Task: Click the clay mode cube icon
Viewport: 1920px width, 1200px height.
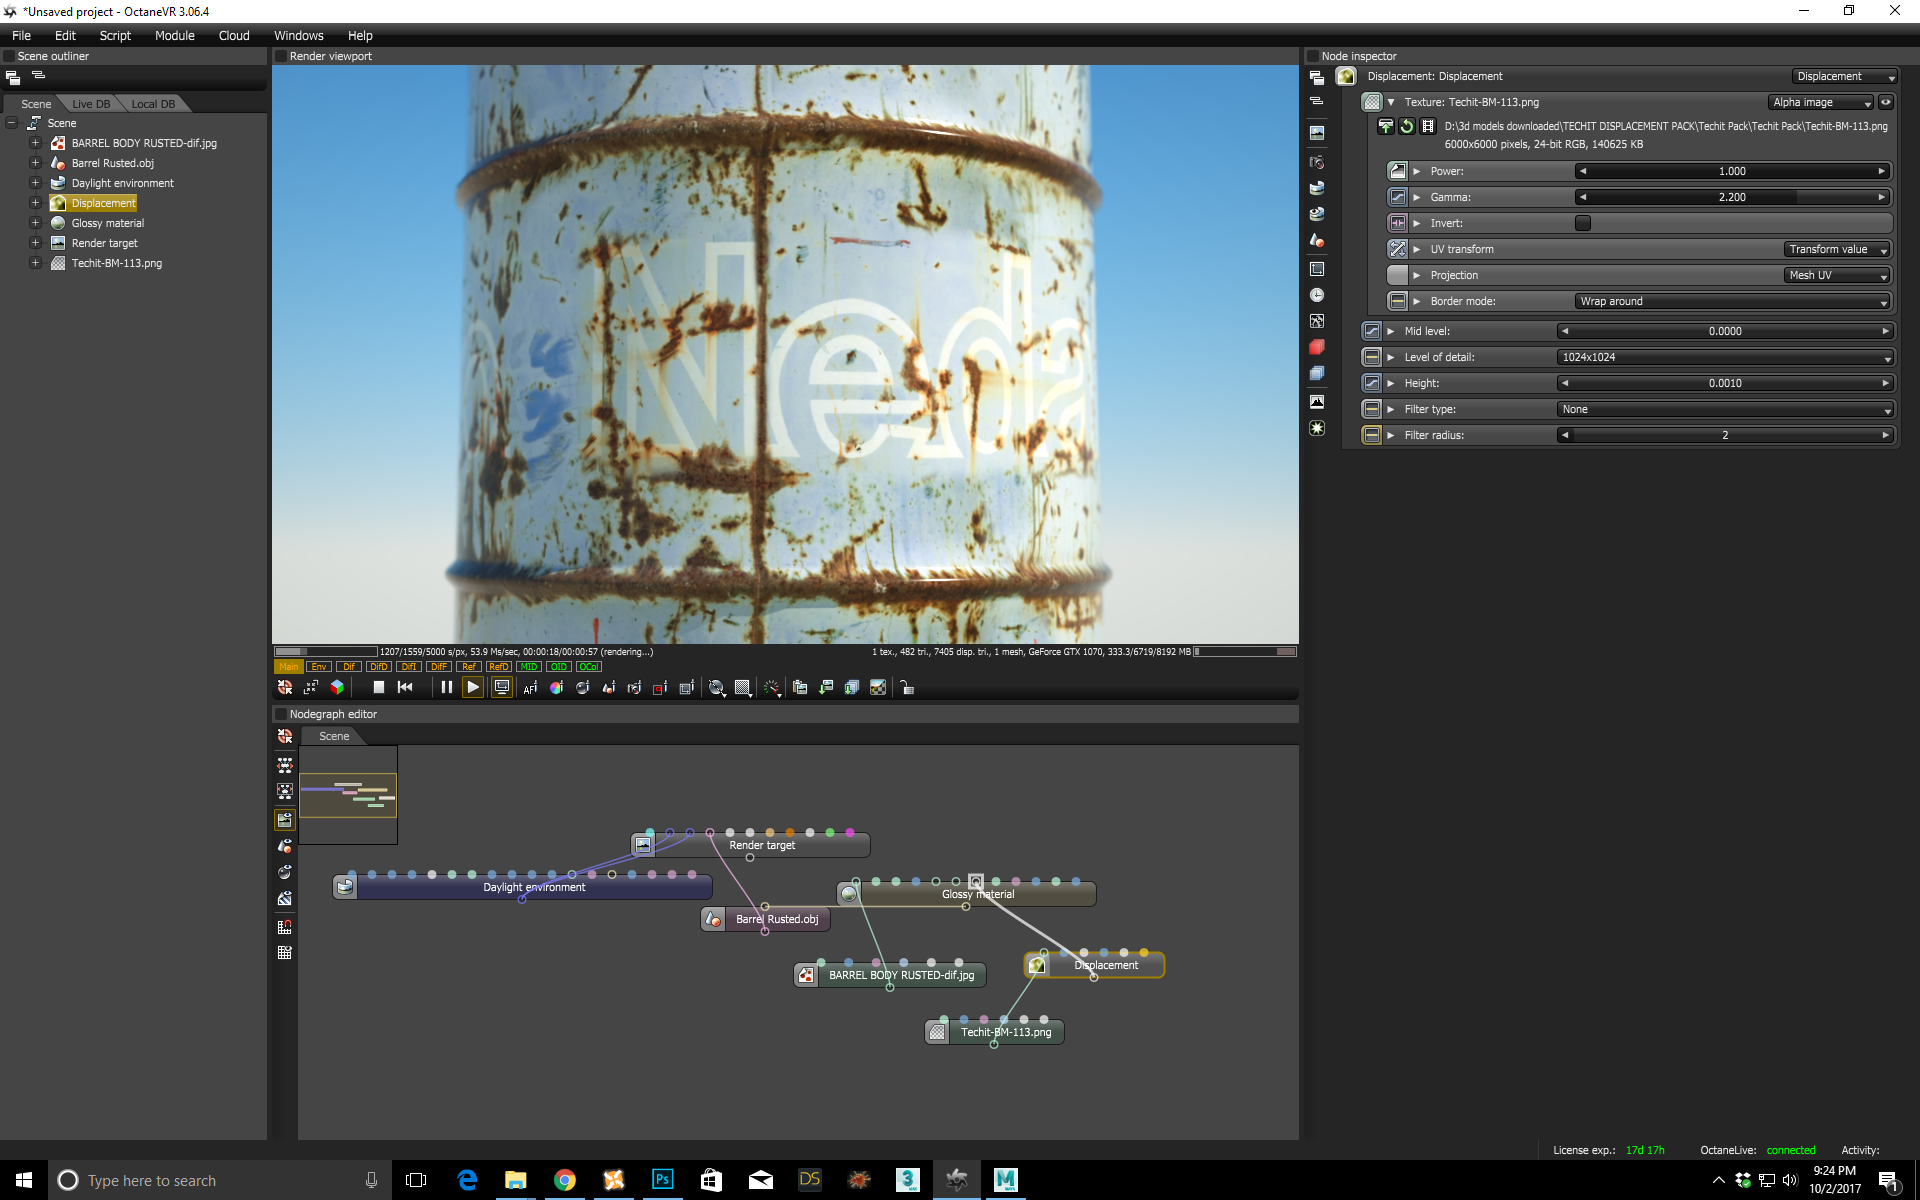Action: (x=337, y=687)
